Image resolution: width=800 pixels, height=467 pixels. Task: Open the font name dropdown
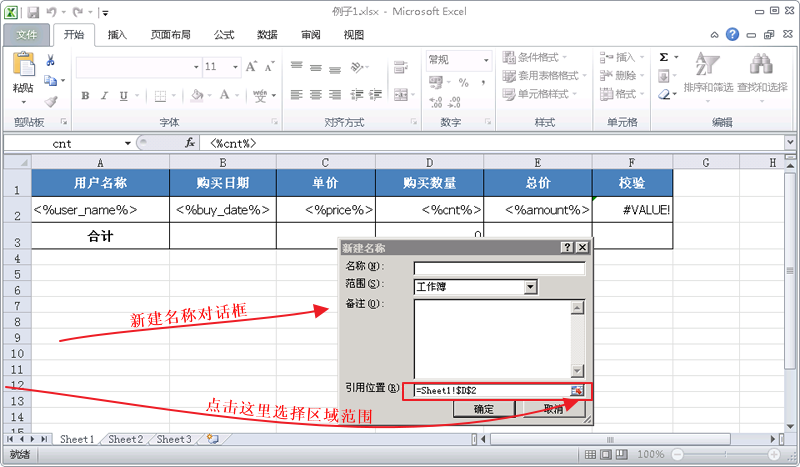coord(196,67)
